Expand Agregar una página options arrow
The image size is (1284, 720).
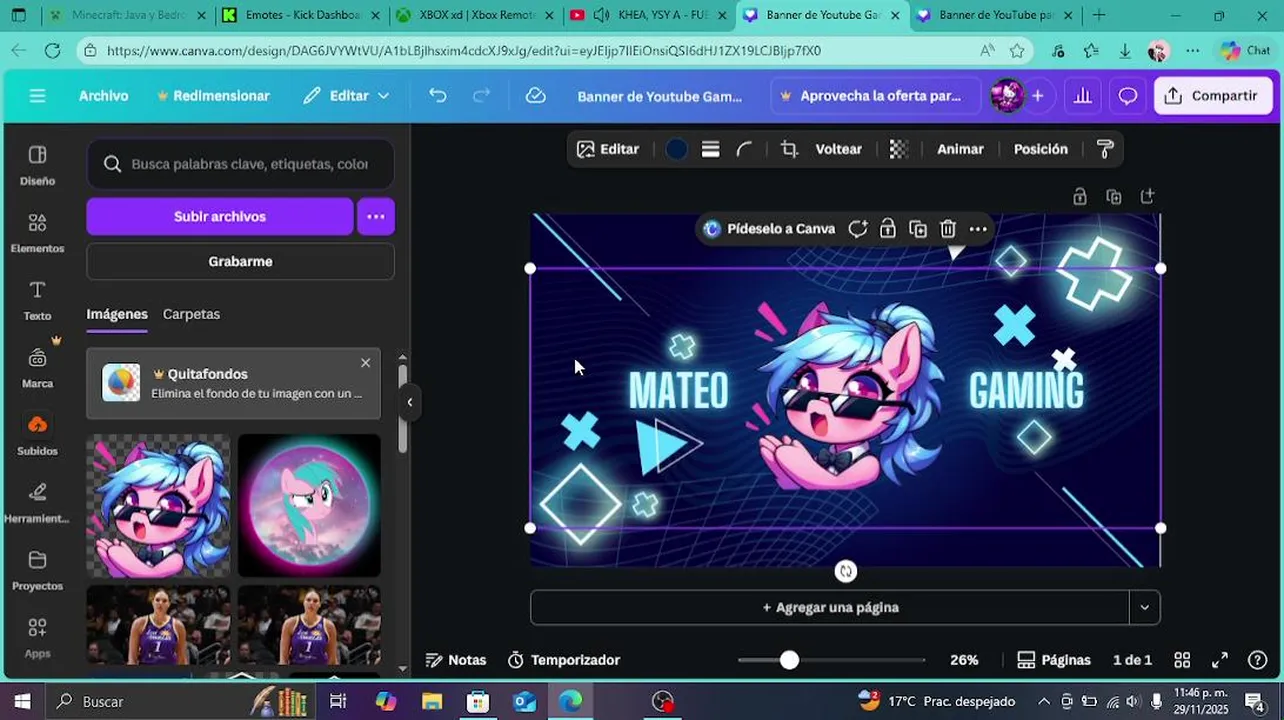(1145, 607)
